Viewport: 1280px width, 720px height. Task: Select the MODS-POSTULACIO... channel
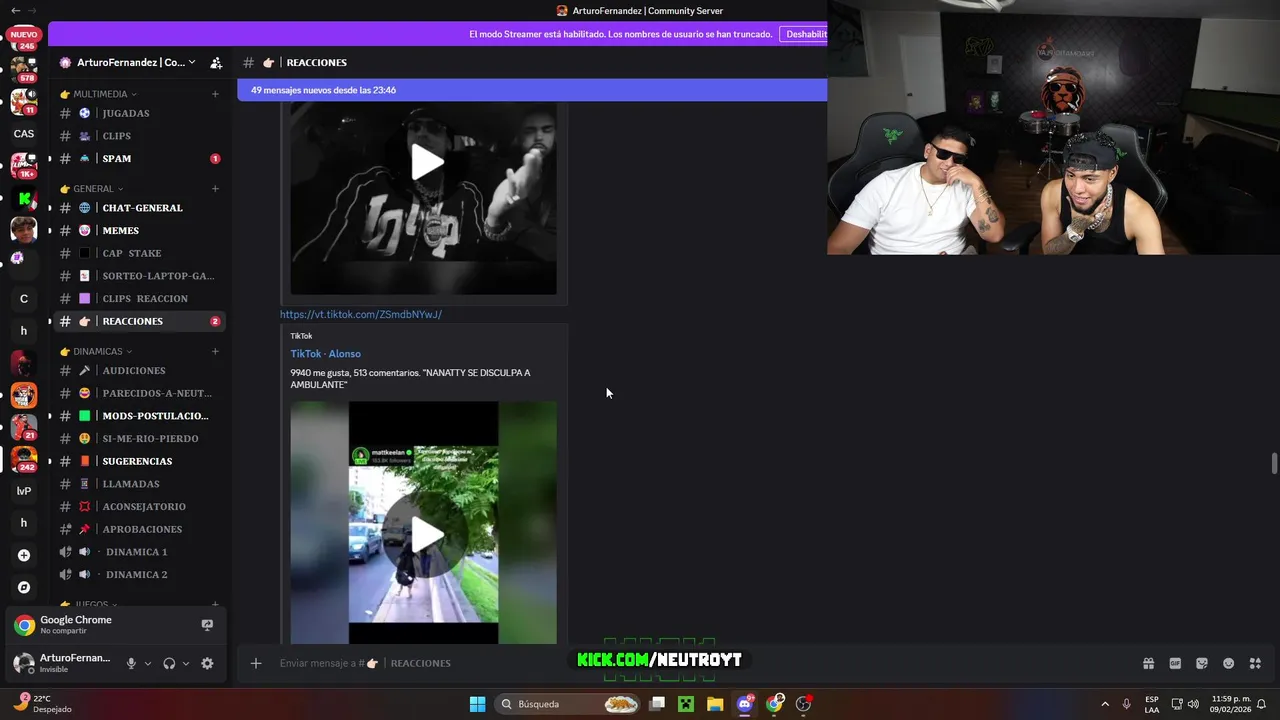(x=139, y=416)
